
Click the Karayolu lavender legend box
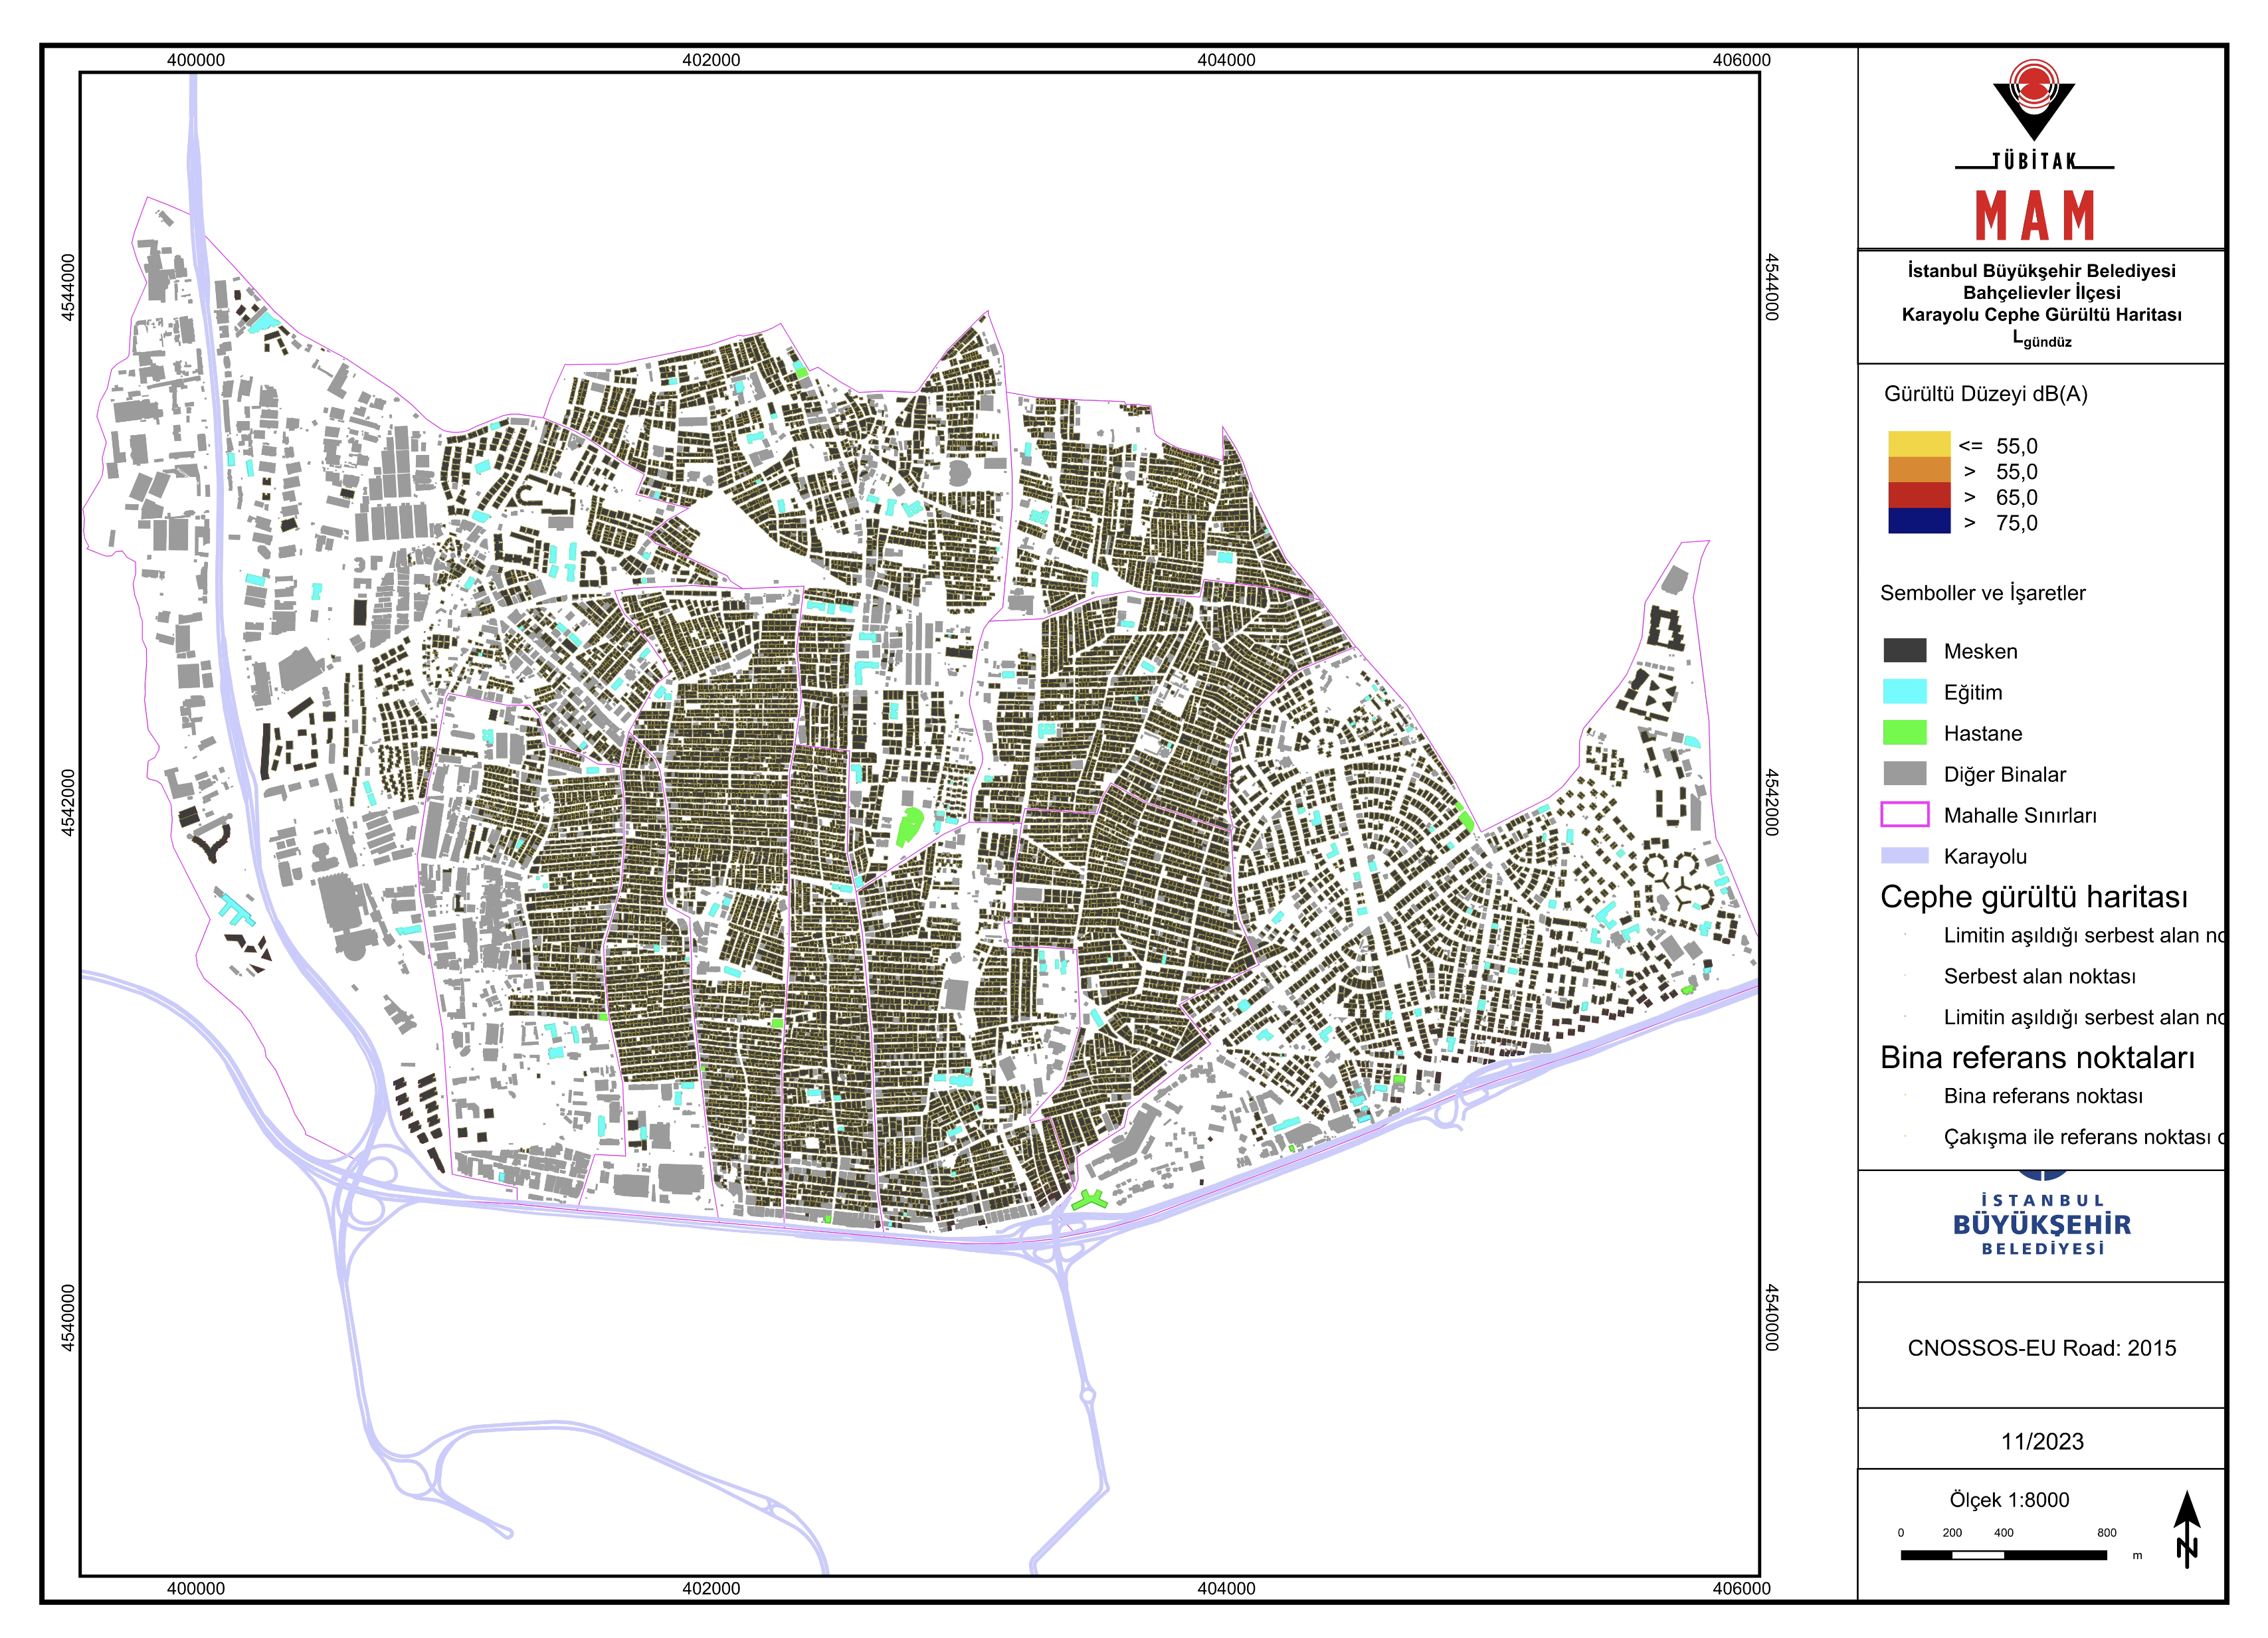pos(1905,856)
